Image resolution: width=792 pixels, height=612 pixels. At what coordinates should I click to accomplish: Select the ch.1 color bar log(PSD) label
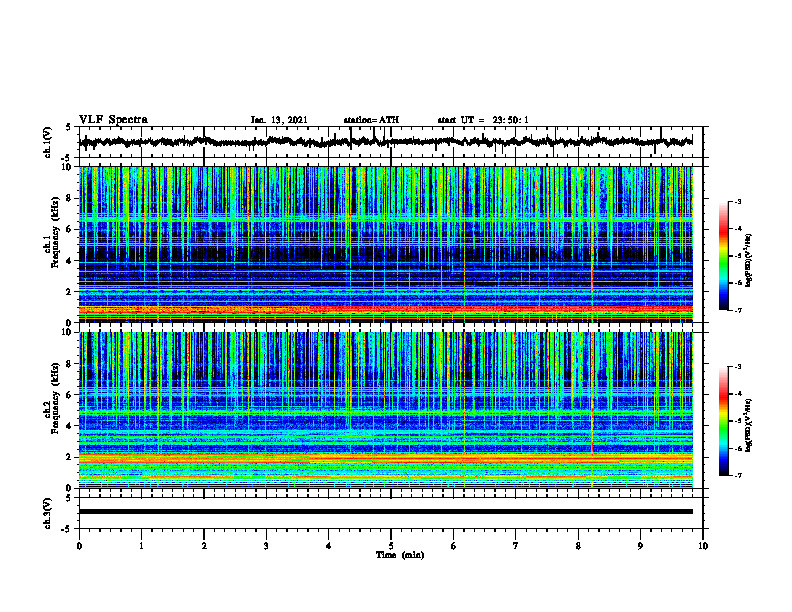tap(749, 260)
